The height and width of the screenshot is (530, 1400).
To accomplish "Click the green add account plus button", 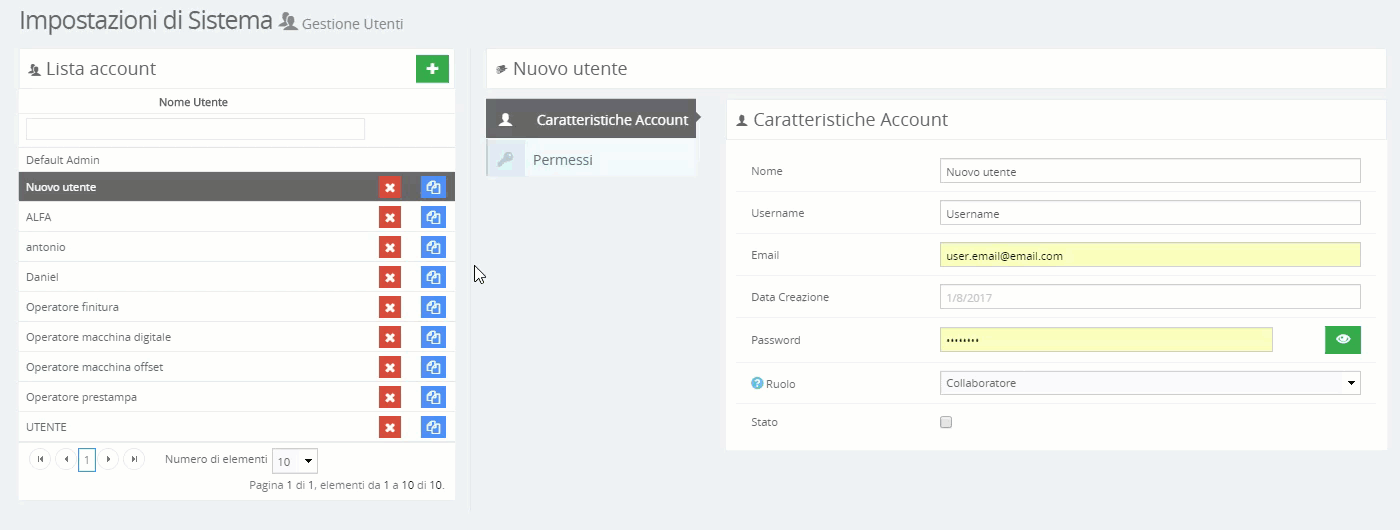I will (x=432, y=69).
